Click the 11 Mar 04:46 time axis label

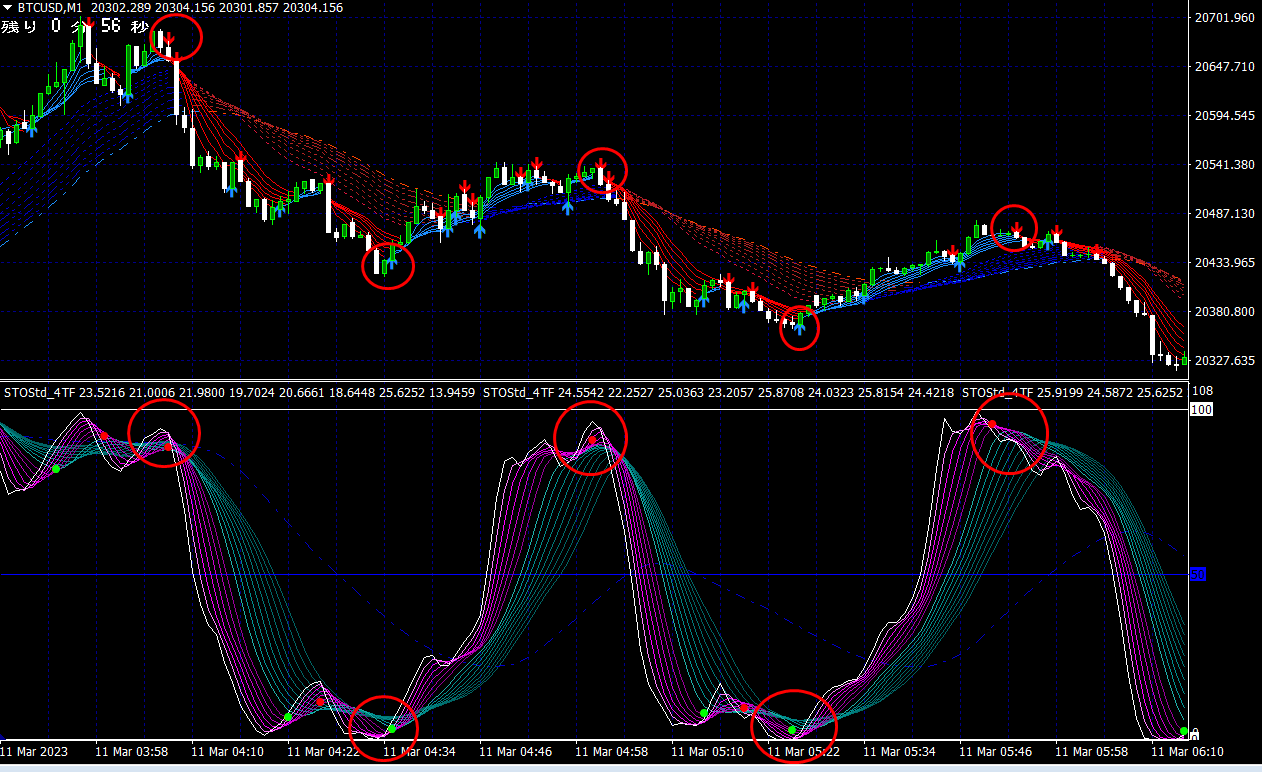click(x=515, y=751)
